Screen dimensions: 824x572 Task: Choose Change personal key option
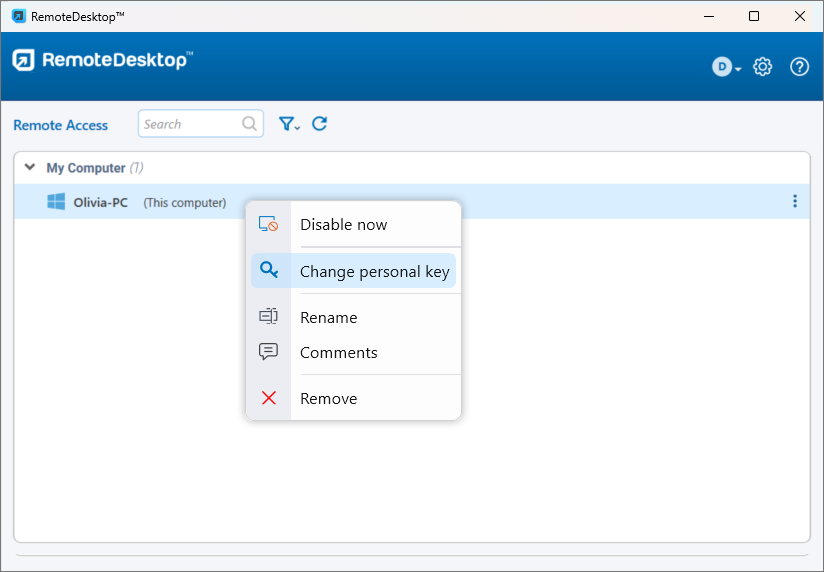pyautogui.click(x=374, y=271)
